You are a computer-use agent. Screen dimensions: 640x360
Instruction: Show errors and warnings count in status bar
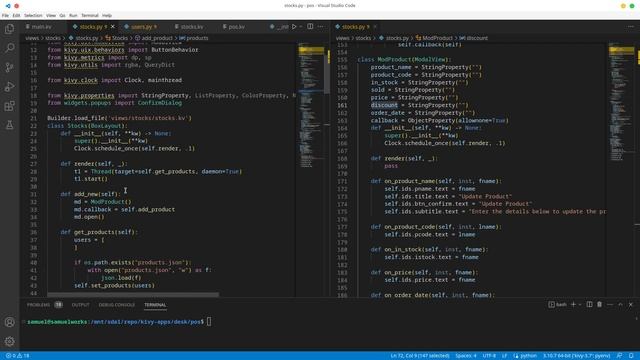(x=18, y=356)
